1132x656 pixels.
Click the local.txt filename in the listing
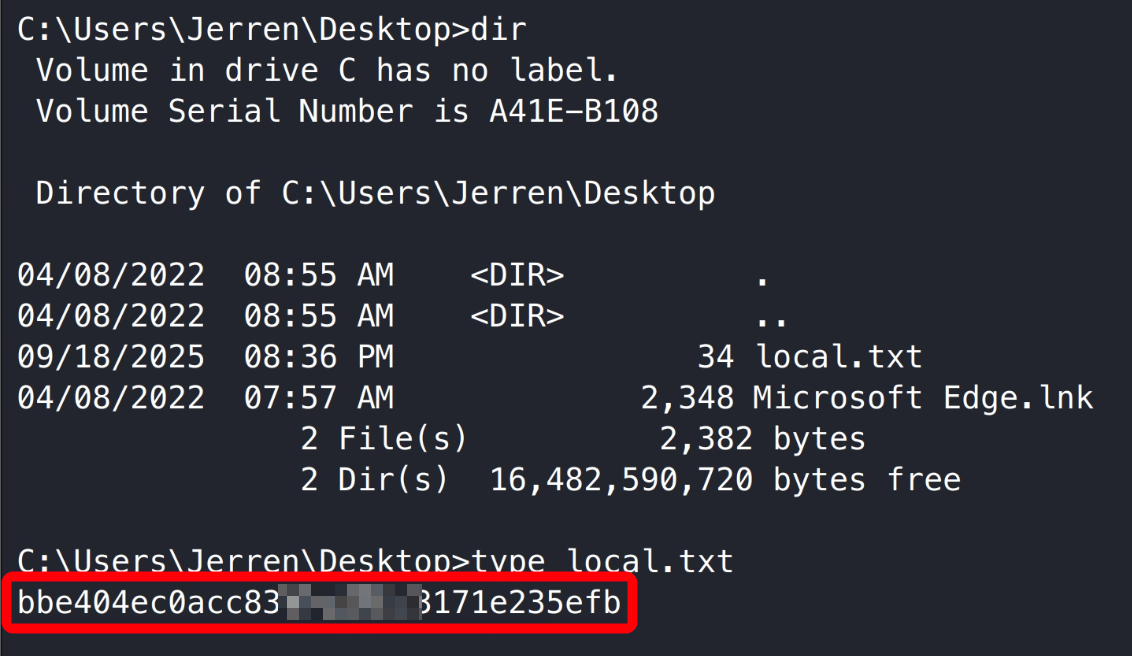click(839, 355)
